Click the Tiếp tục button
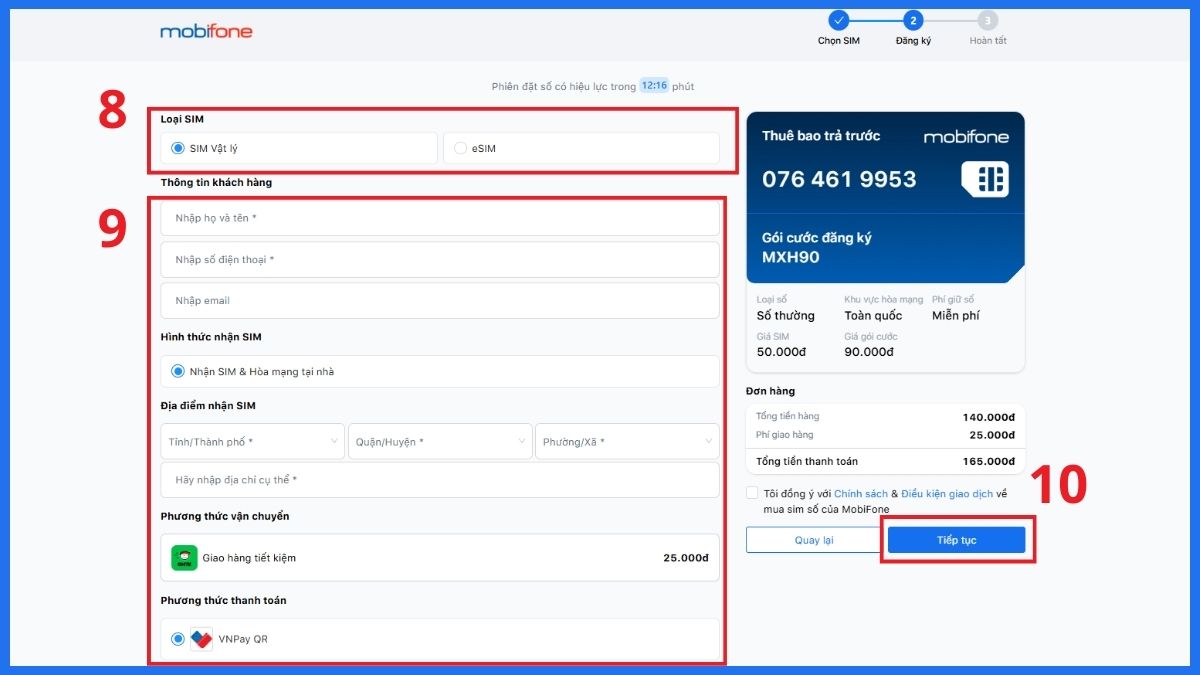 956,539
